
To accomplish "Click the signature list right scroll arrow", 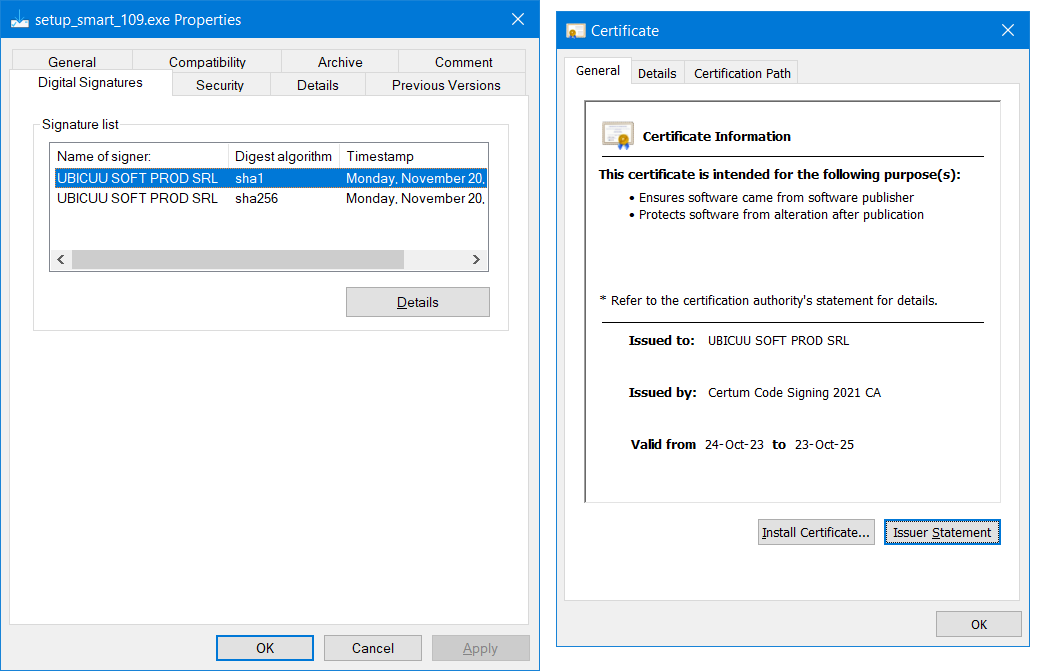I will 476,259.
